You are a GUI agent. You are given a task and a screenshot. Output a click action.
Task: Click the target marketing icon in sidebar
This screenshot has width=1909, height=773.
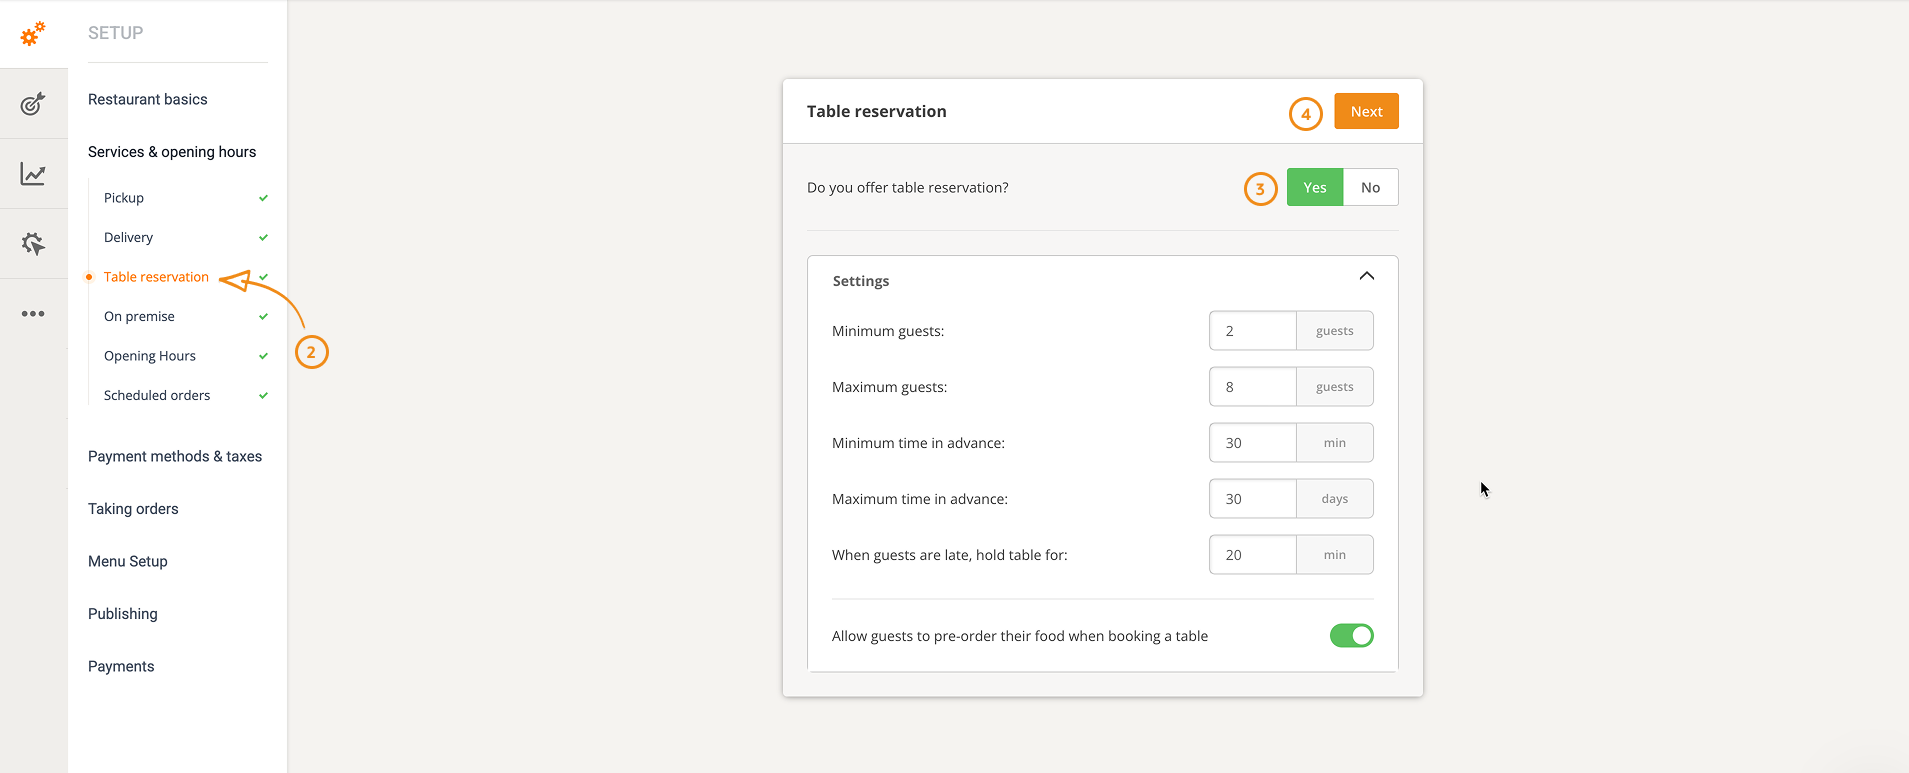click(x=33, y=104)
